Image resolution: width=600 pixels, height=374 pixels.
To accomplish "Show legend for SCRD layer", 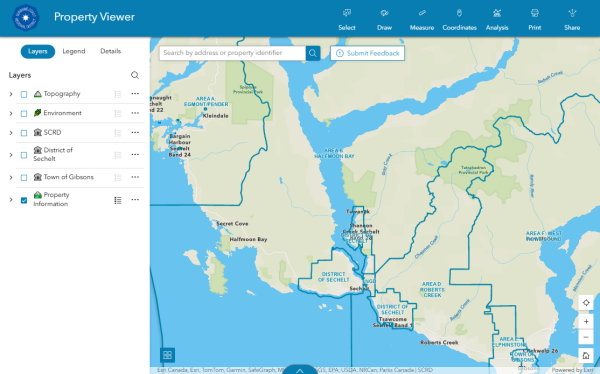I will point(118,133).
